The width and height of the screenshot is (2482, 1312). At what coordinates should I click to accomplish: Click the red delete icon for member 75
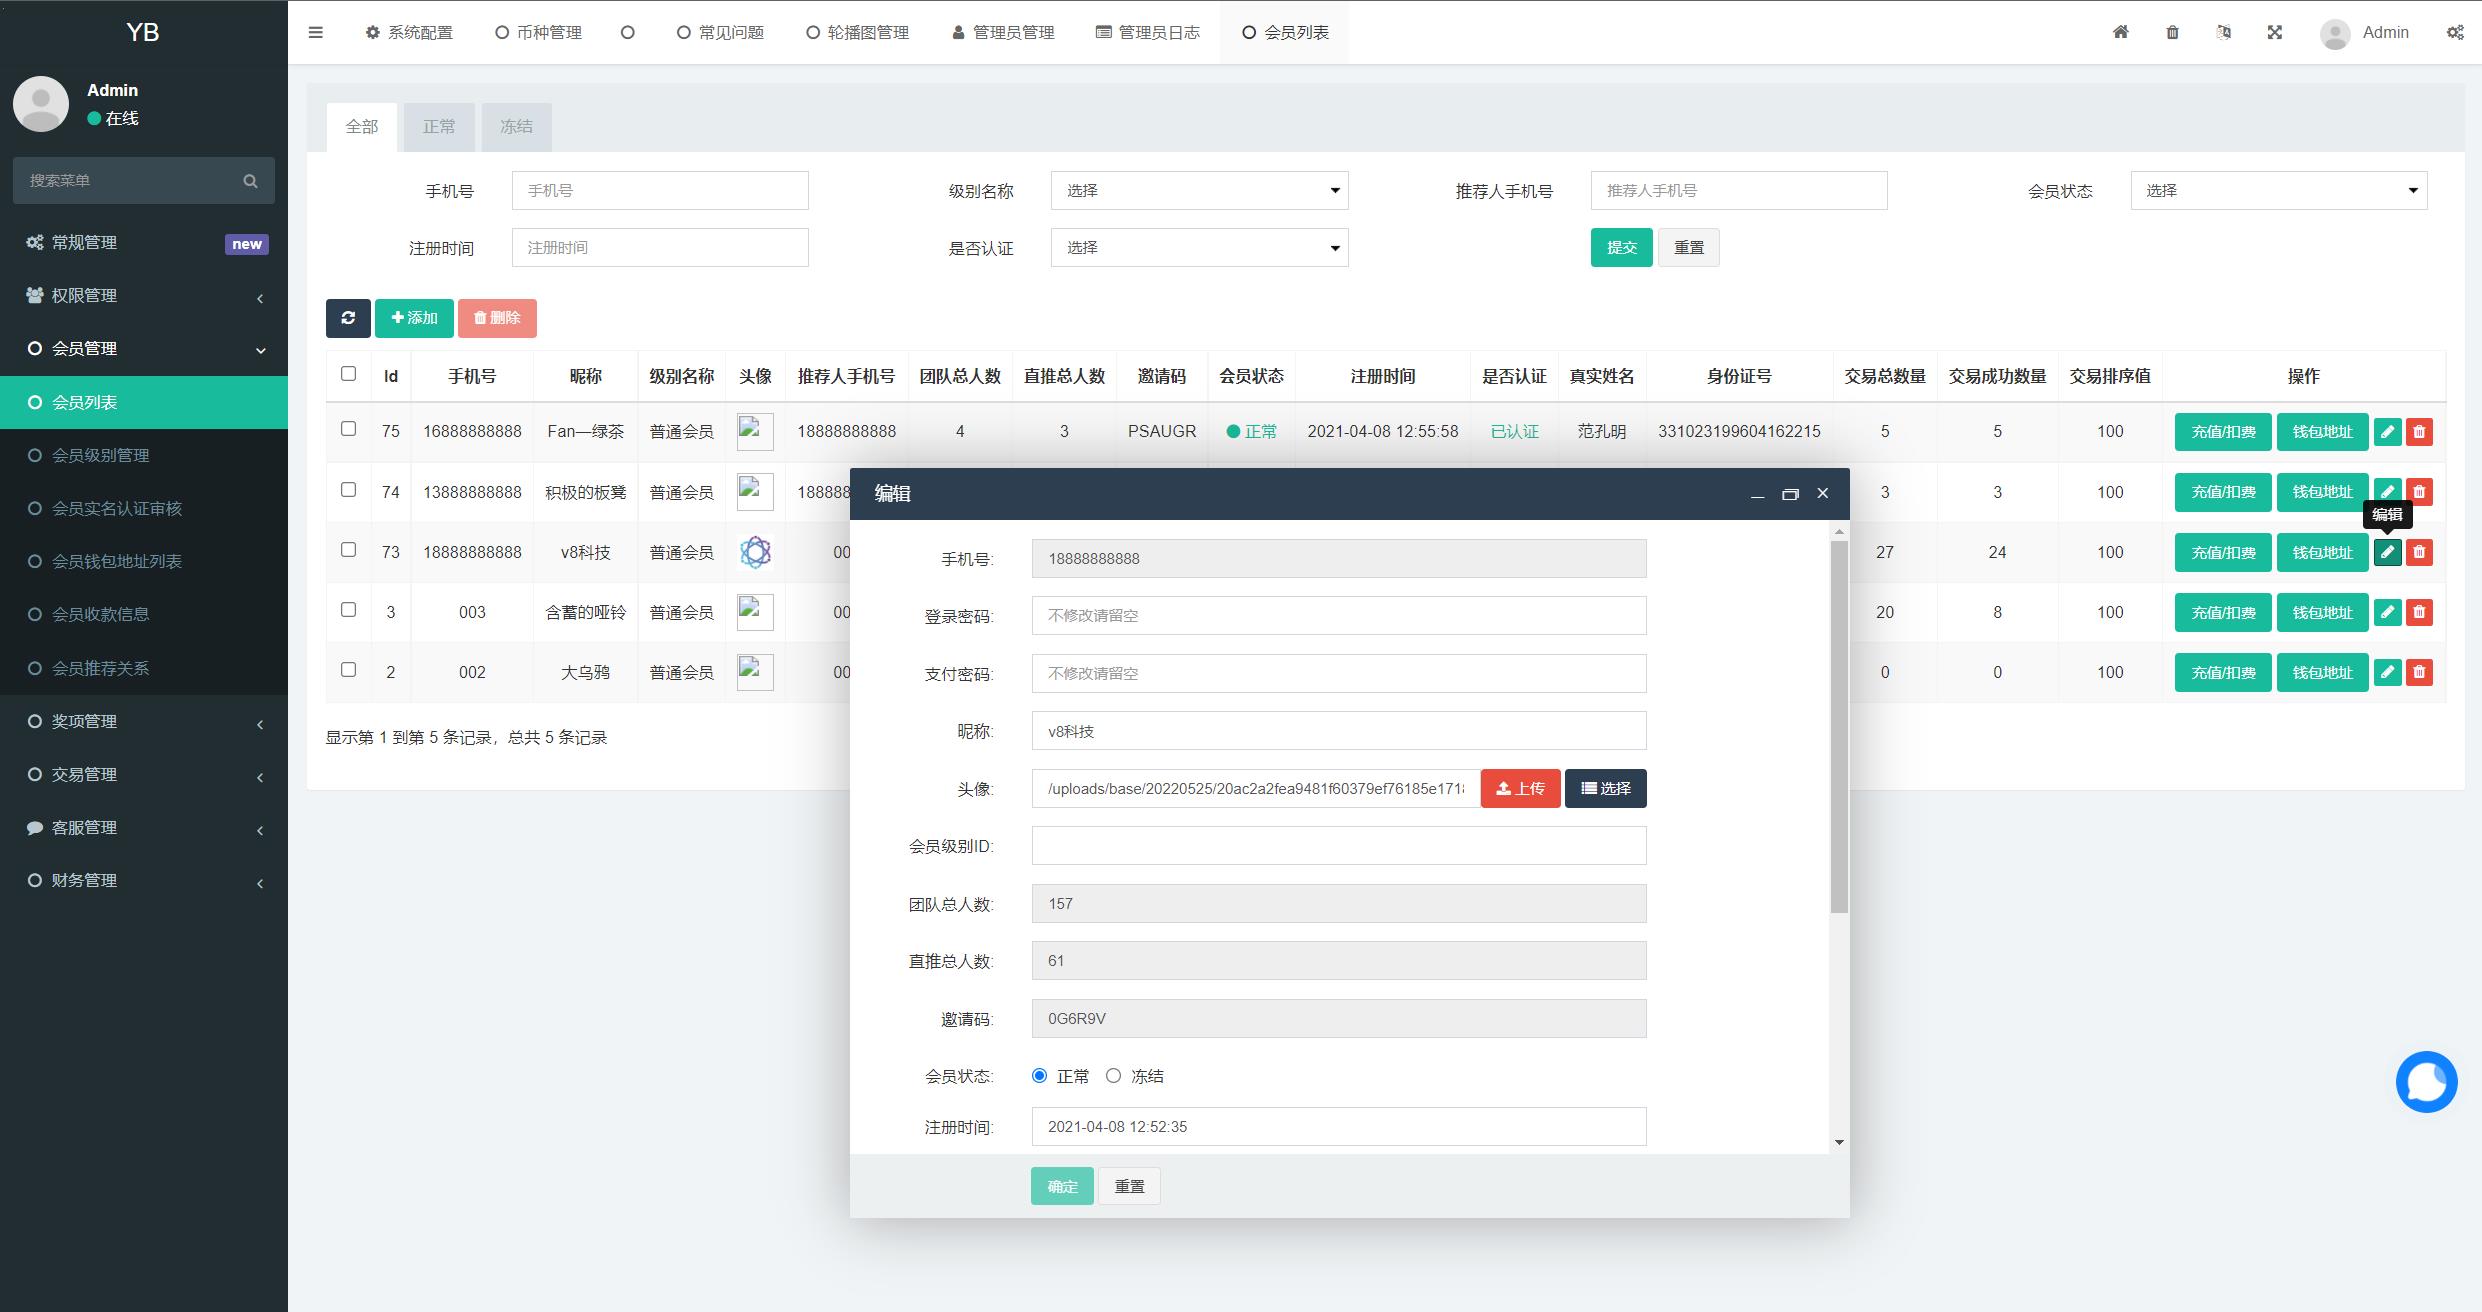(x=2419, y=432)
